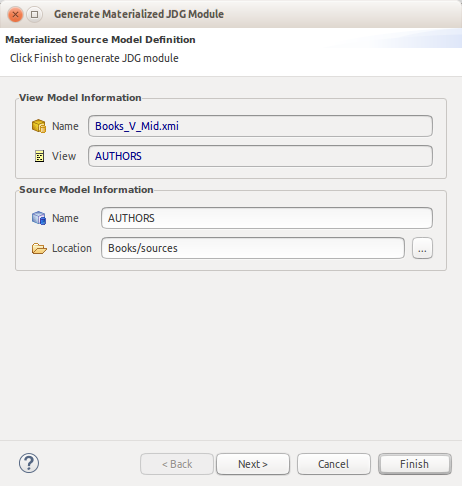Click the Cancel button

click(x=334, y=464)
